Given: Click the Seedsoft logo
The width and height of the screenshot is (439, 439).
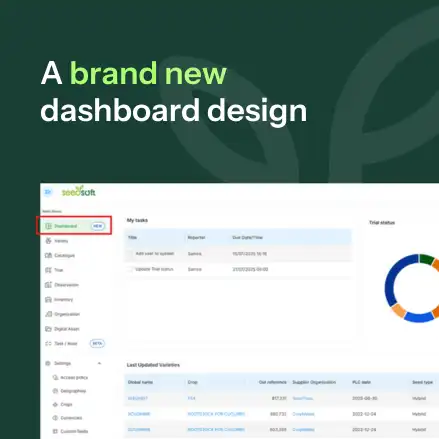Looking at the screenshot, I should [79, 191].
